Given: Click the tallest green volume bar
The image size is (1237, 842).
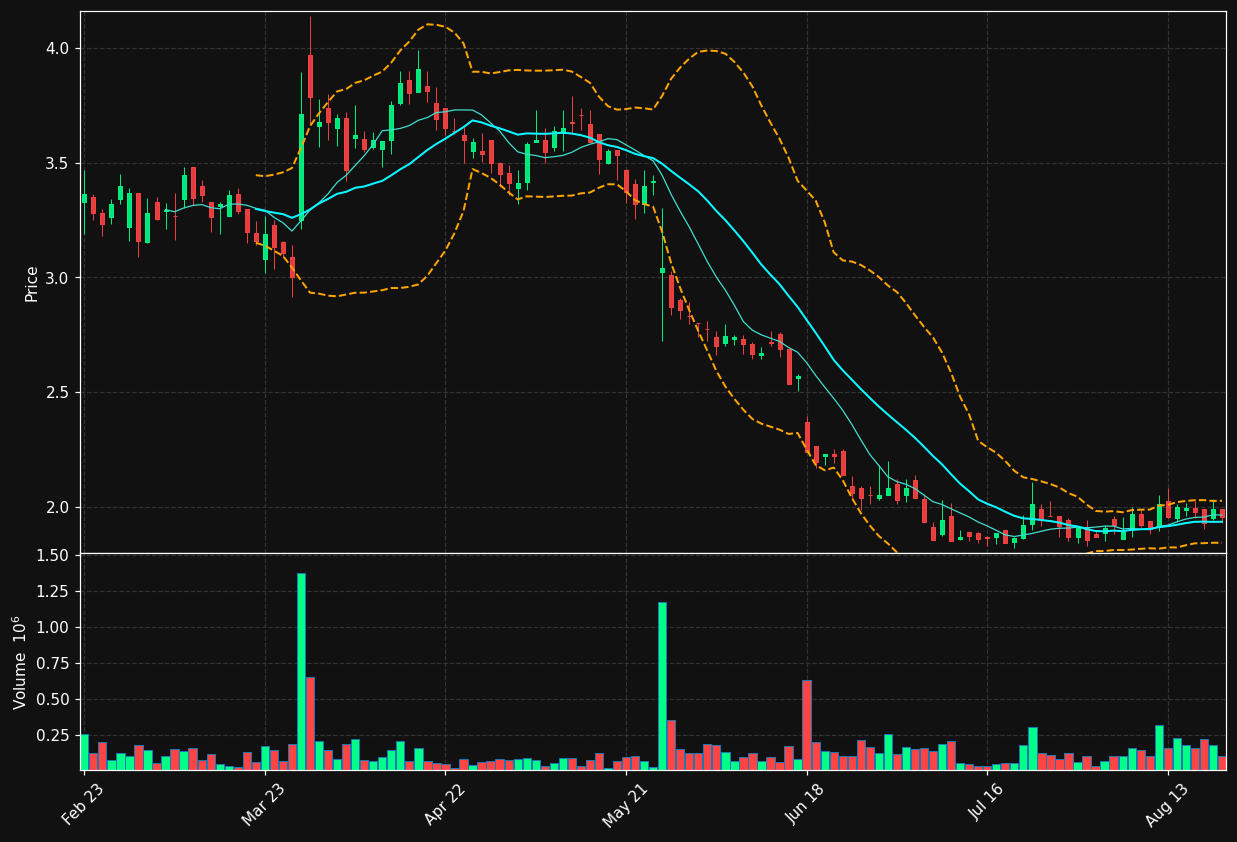Looking at the screenshot, I should (x=301, y=672).
